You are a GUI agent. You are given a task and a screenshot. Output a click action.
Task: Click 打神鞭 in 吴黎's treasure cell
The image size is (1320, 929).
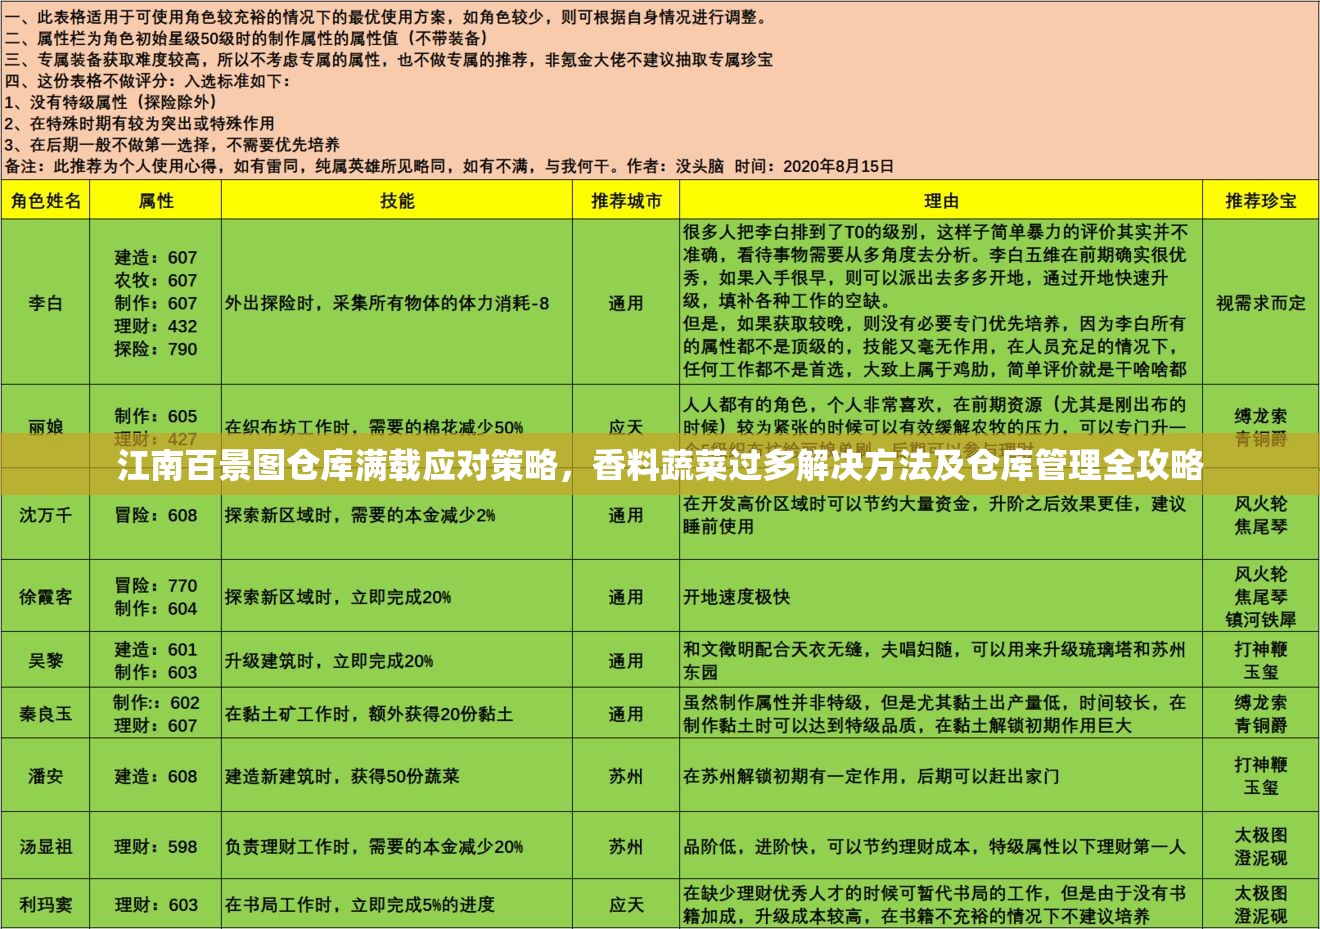1261,650
